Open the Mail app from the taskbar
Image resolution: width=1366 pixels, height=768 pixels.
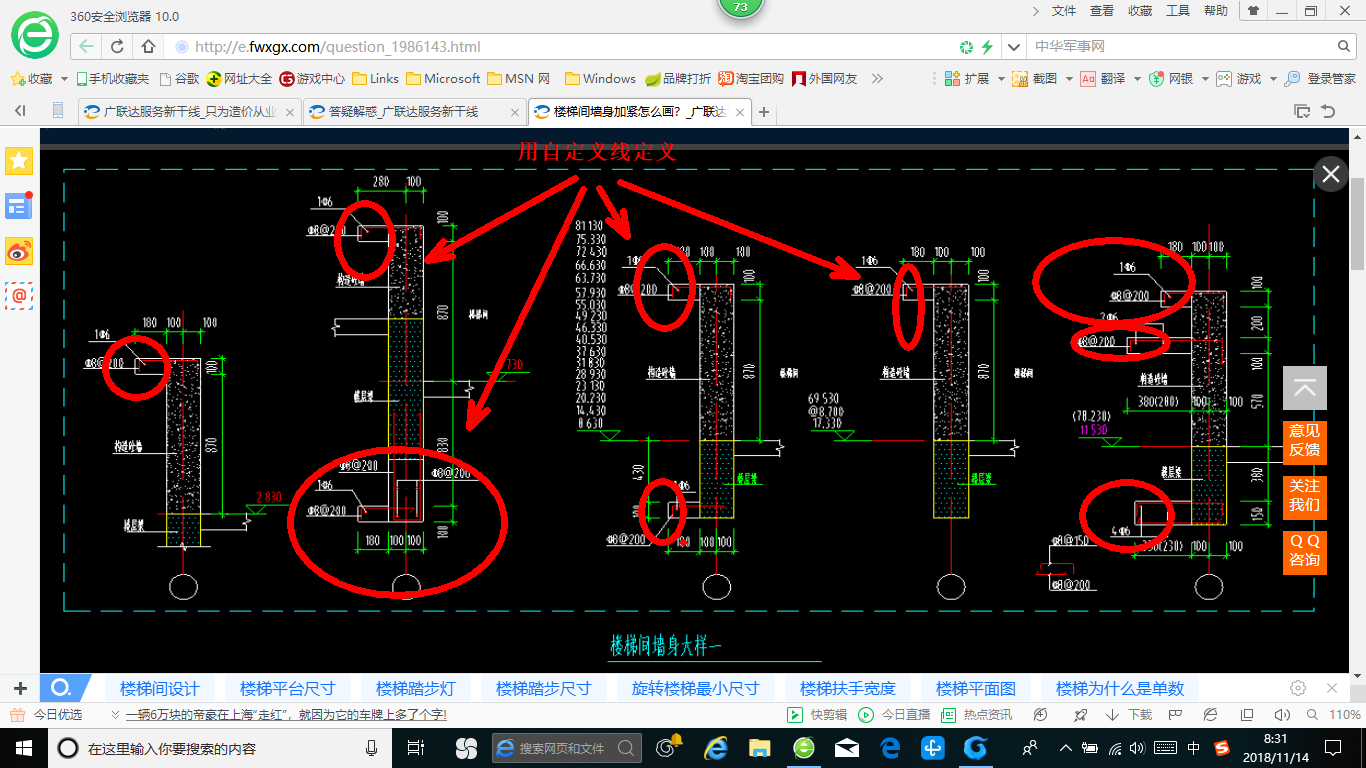[x=846, y=747]
